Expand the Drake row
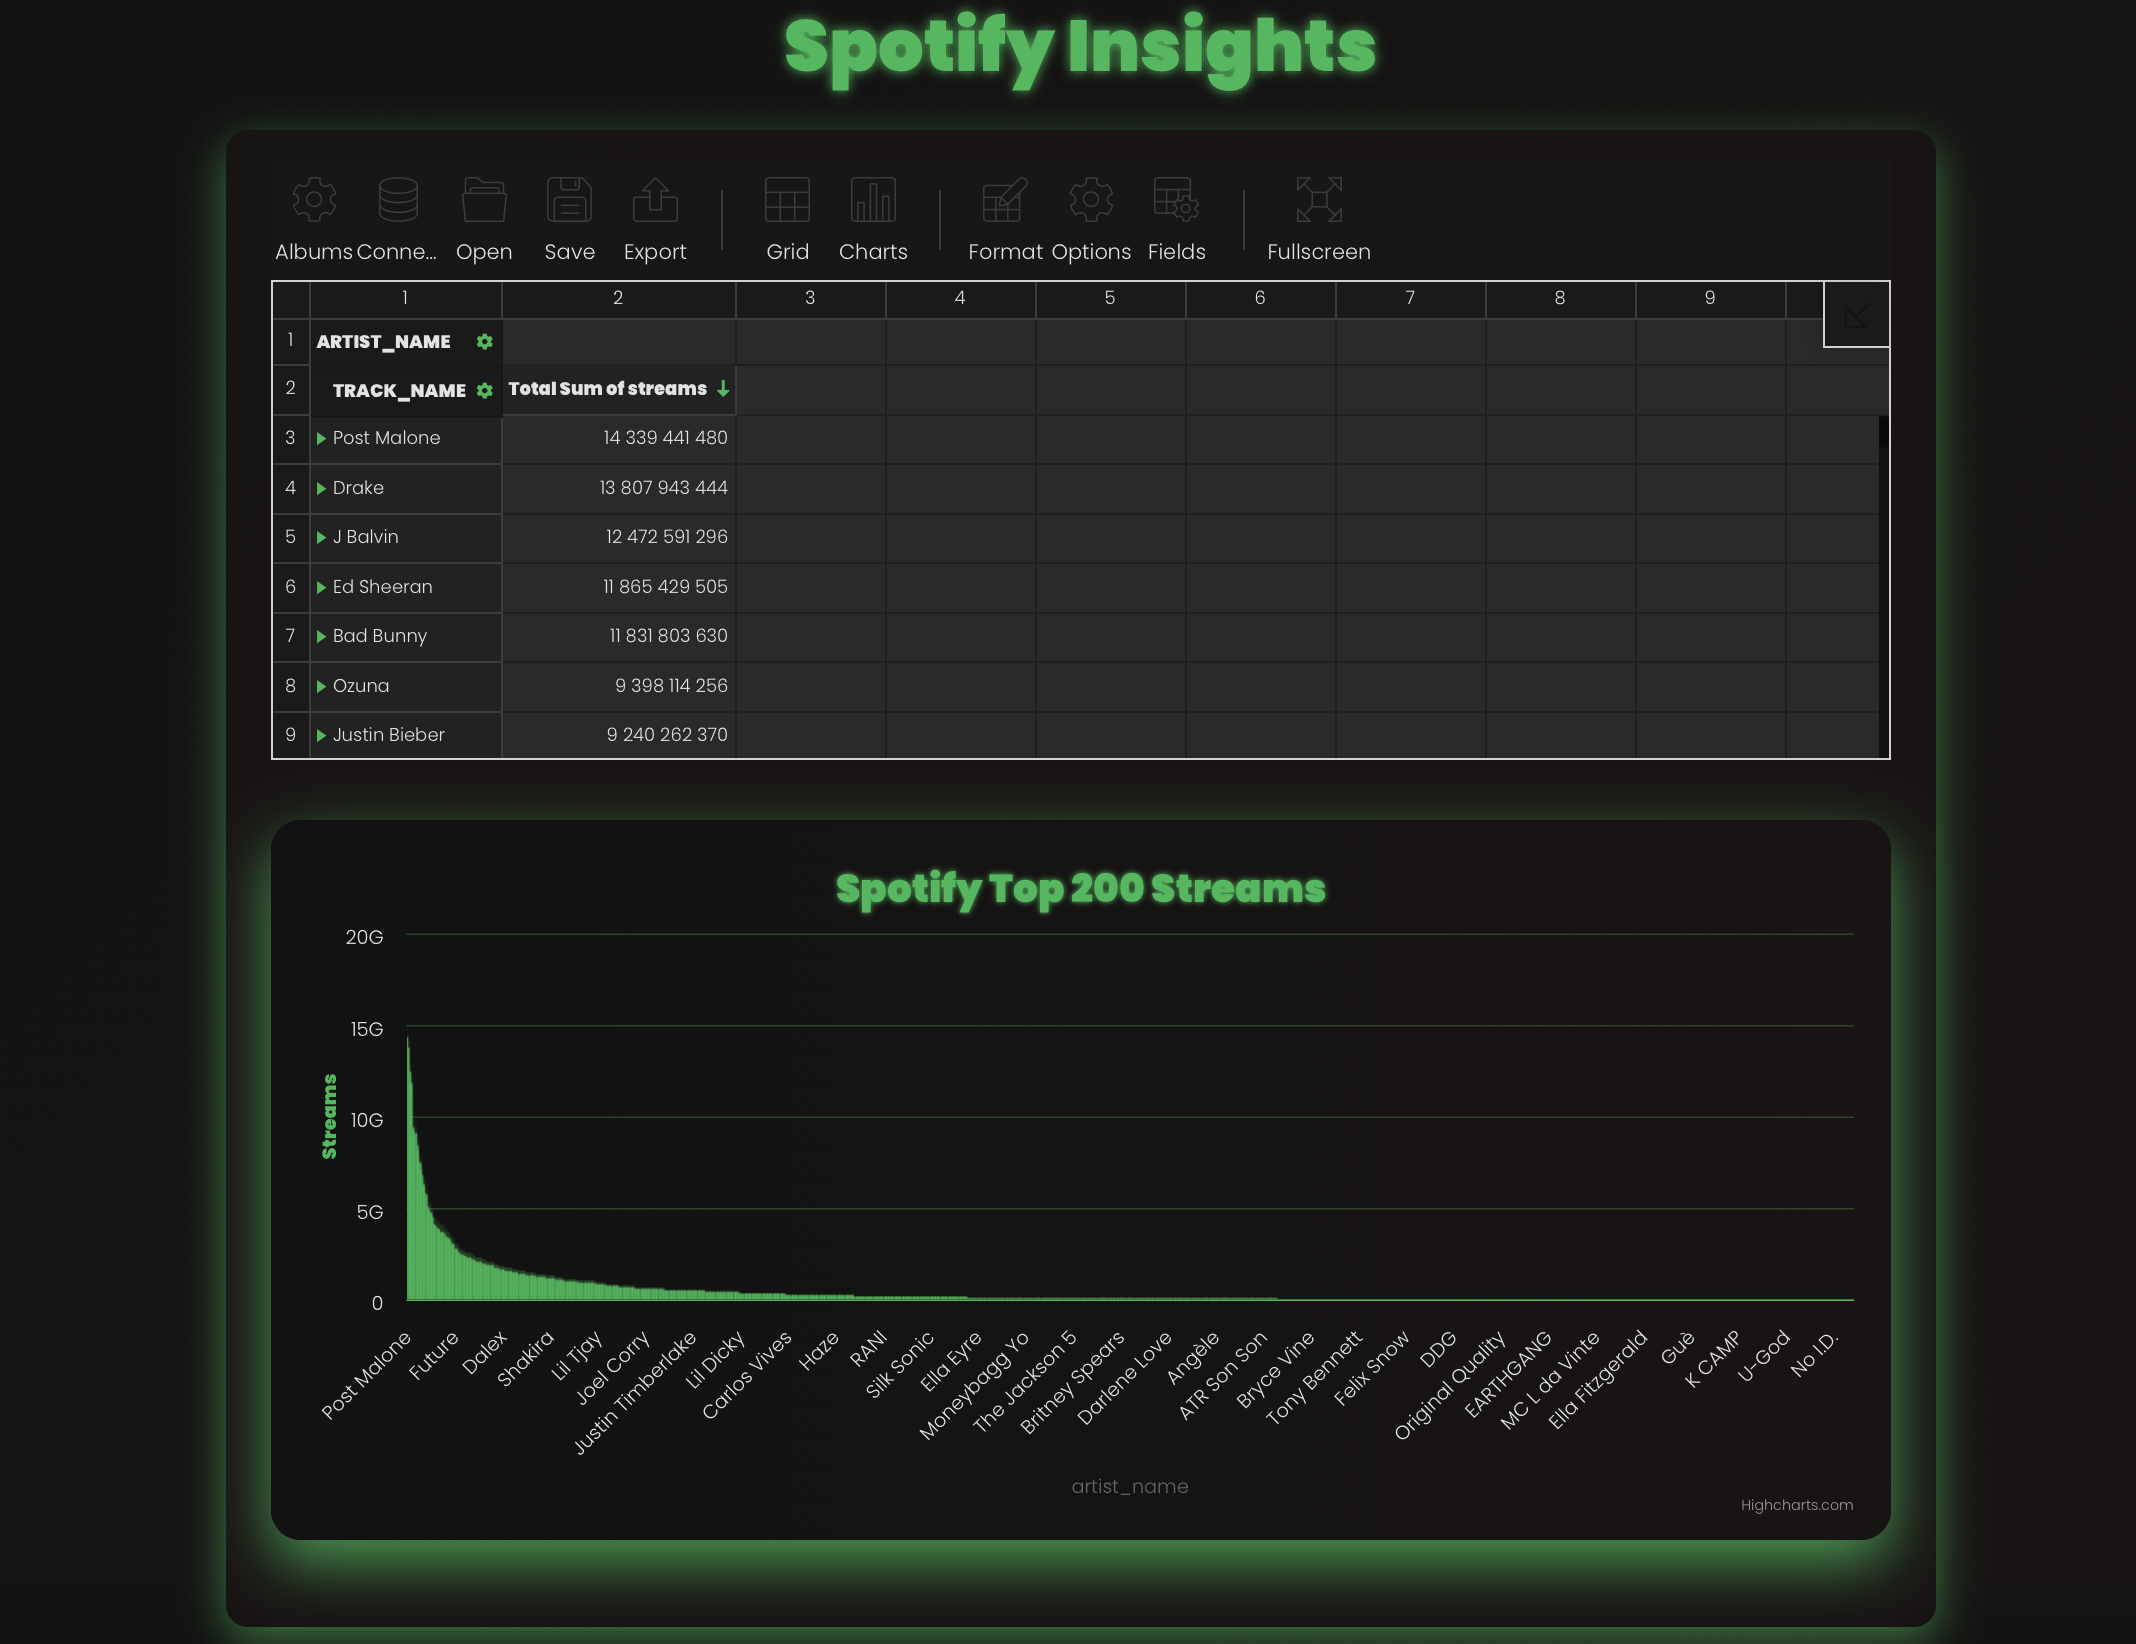Image resolution: width=2136 pixels, height=1644 pixels. (x=322, y=488)
